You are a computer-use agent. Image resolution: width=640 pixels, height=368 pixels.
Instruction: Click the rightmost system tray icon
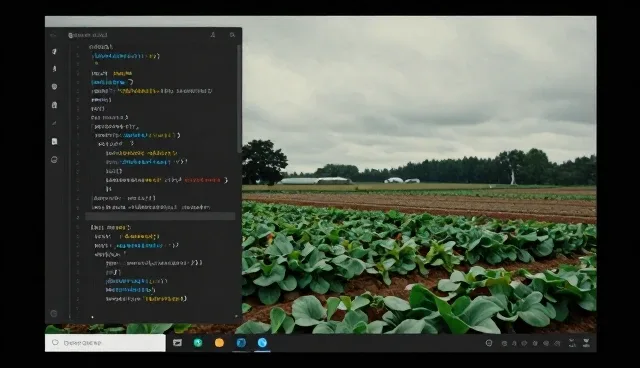coord(587,343)
